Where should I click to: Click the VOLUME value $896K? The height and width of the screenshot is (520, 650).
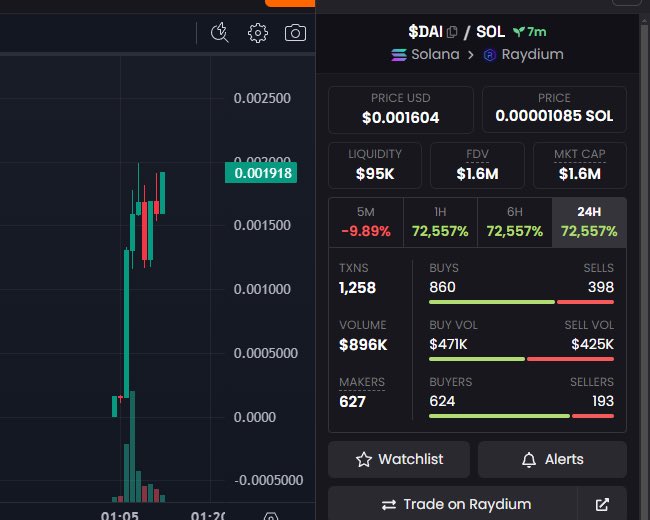click(x=363, y=345)
